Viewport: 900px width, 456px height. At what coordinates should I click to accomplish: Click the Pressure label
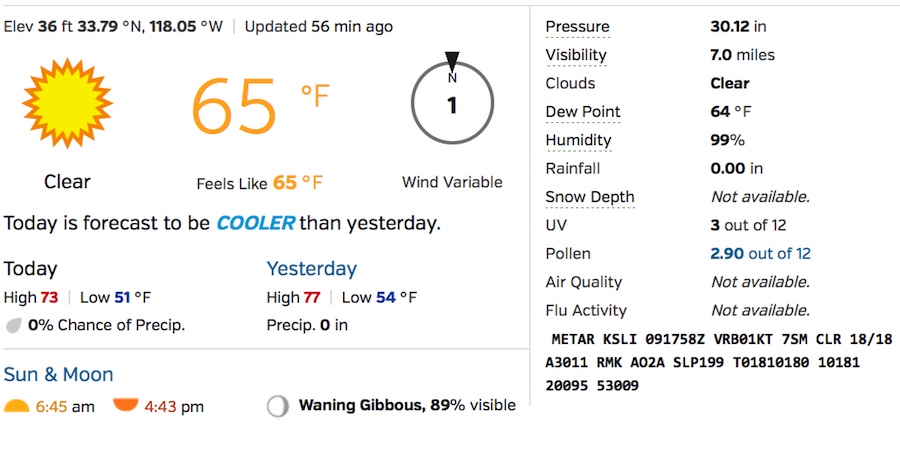coord(577,27)
